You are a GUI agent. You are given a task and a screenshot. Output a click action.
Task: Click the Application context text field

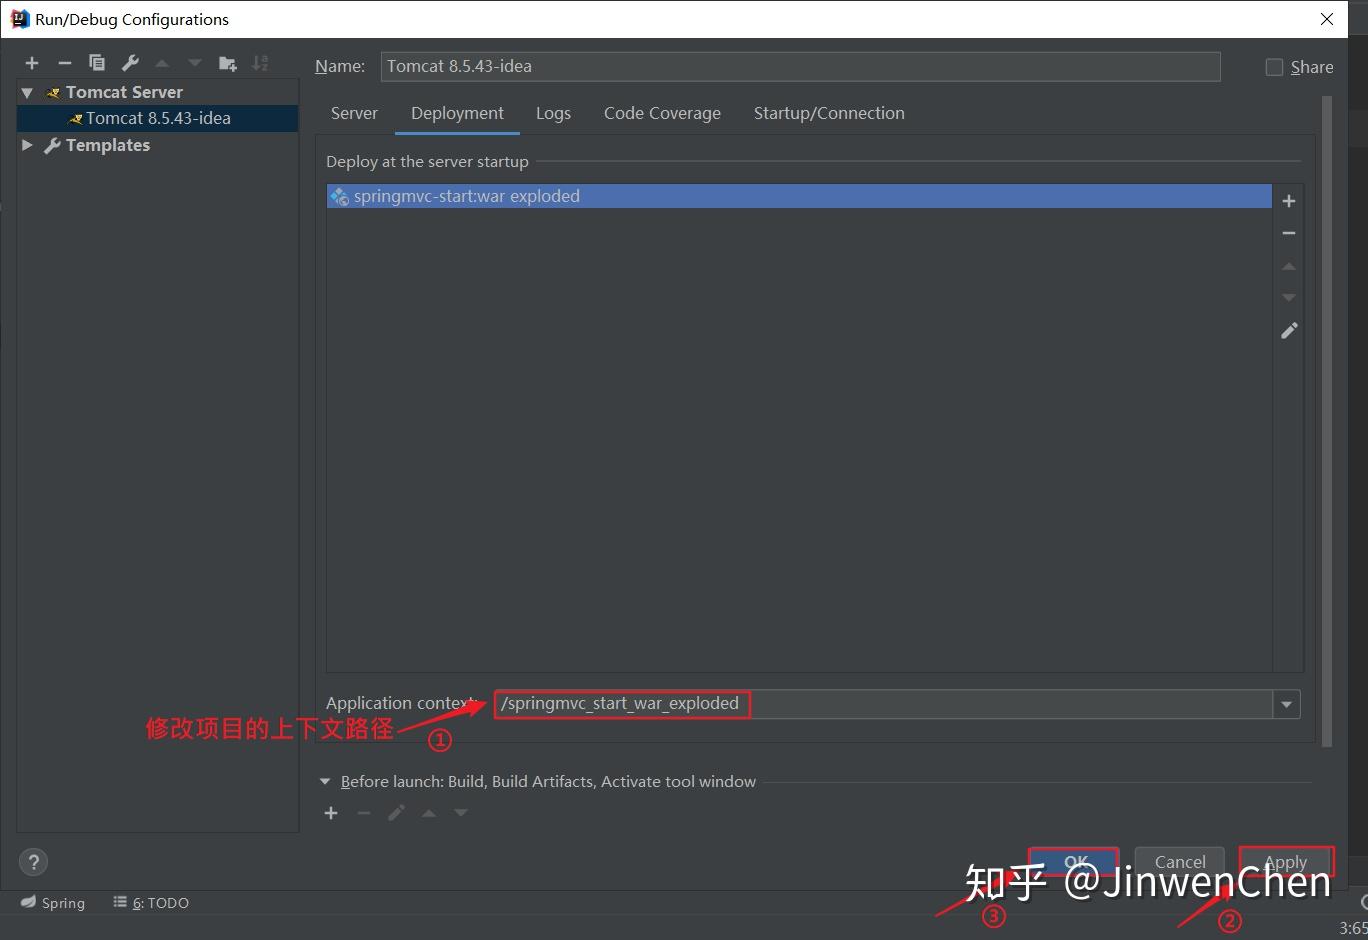pos(883,704)
